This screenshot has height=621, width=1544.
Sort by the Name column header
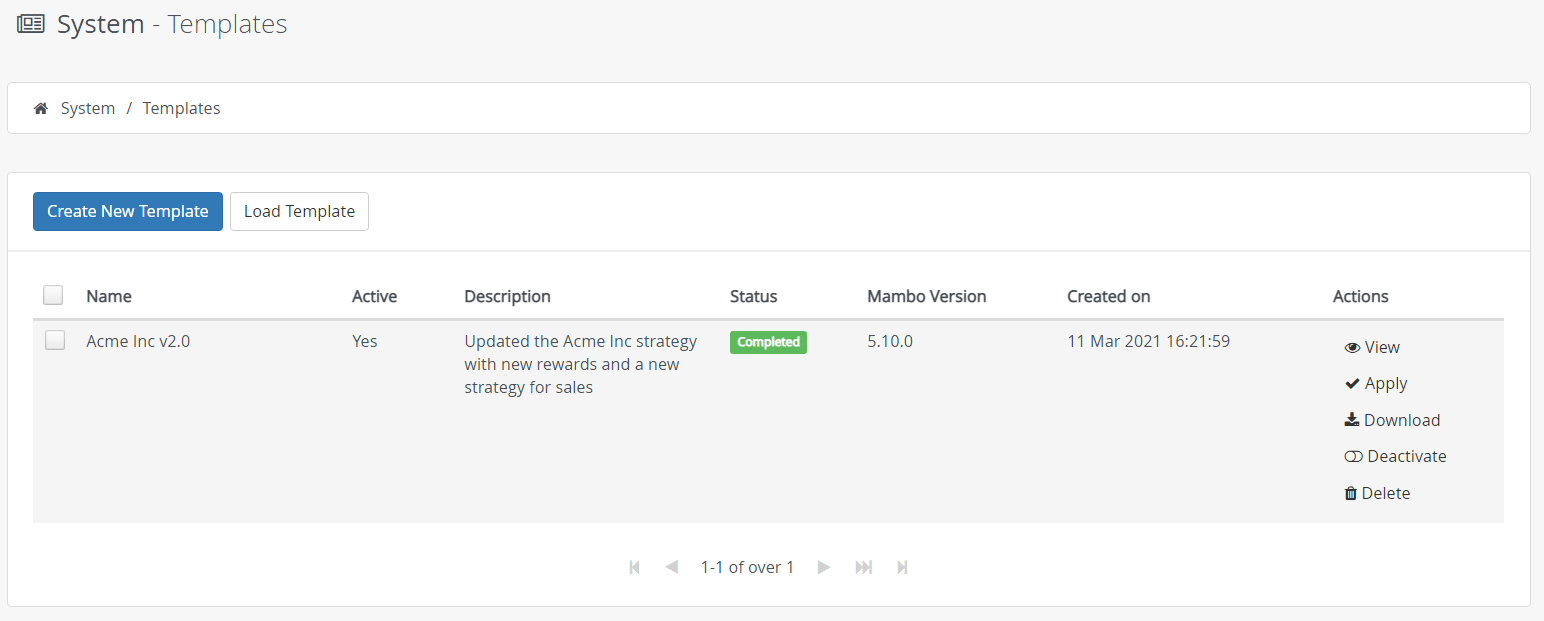point(109,296)
